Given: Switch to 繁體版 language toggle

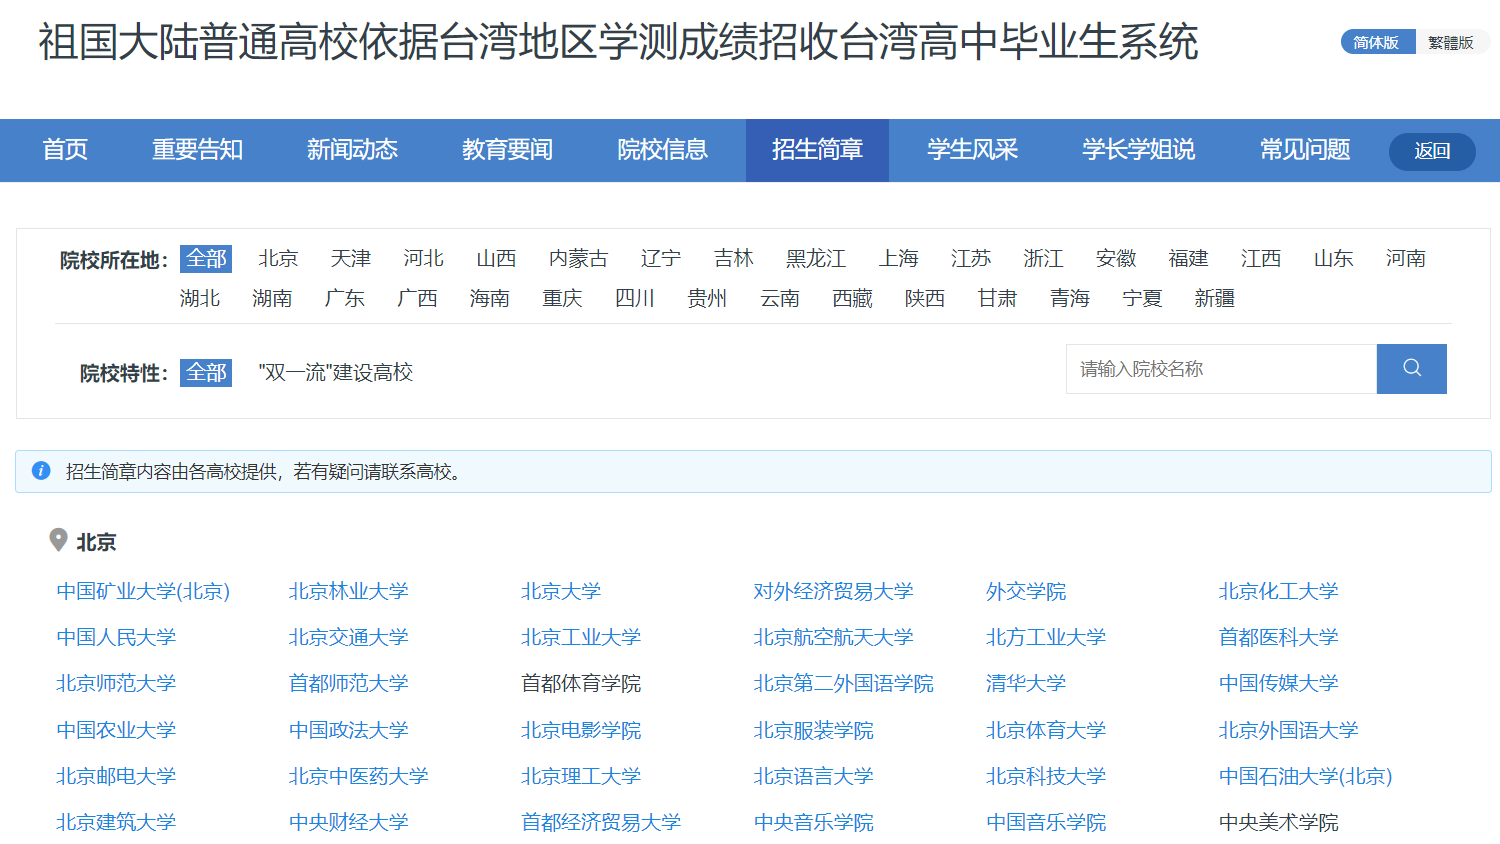Looking at the screenshot, I should tap(1451, 42).
